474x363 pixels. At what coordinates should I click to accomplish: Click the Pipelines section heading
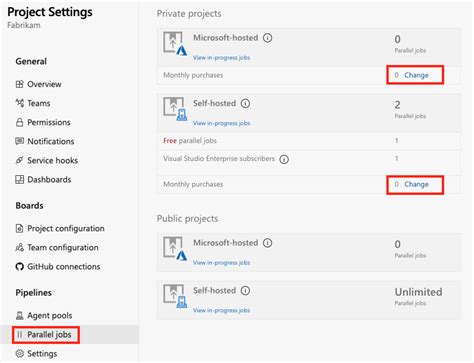[34, 293]
